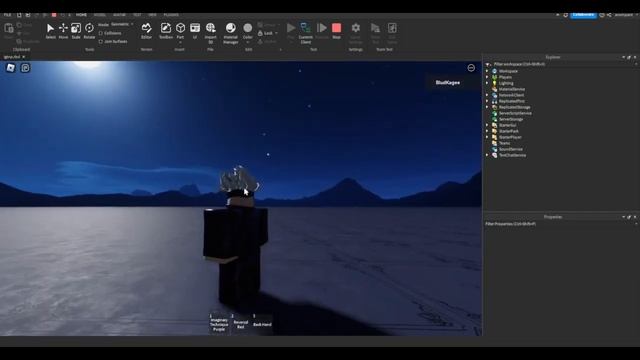
Task: Open the Roblox menu button in viewport
Action: tap(11, 68)
